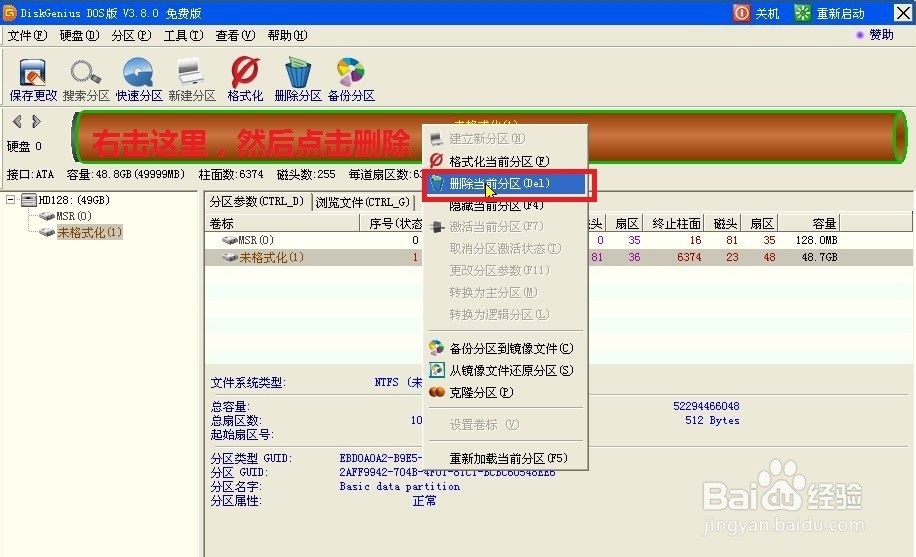The height and width of the screenshot is (557, 916).
Task: Click the restore icon beside 从镜像文件还原分区
Action: pyautogui.click(x=436, y=370)
